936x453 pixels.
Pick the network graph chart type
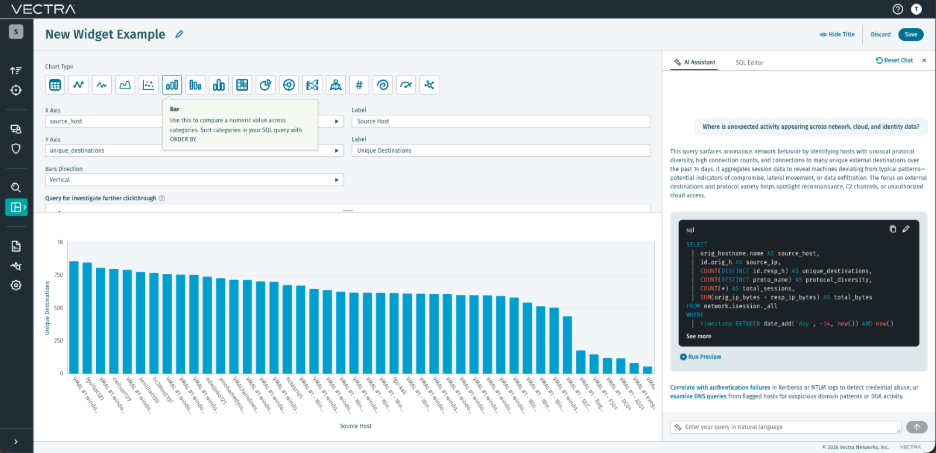pos(430,85)
